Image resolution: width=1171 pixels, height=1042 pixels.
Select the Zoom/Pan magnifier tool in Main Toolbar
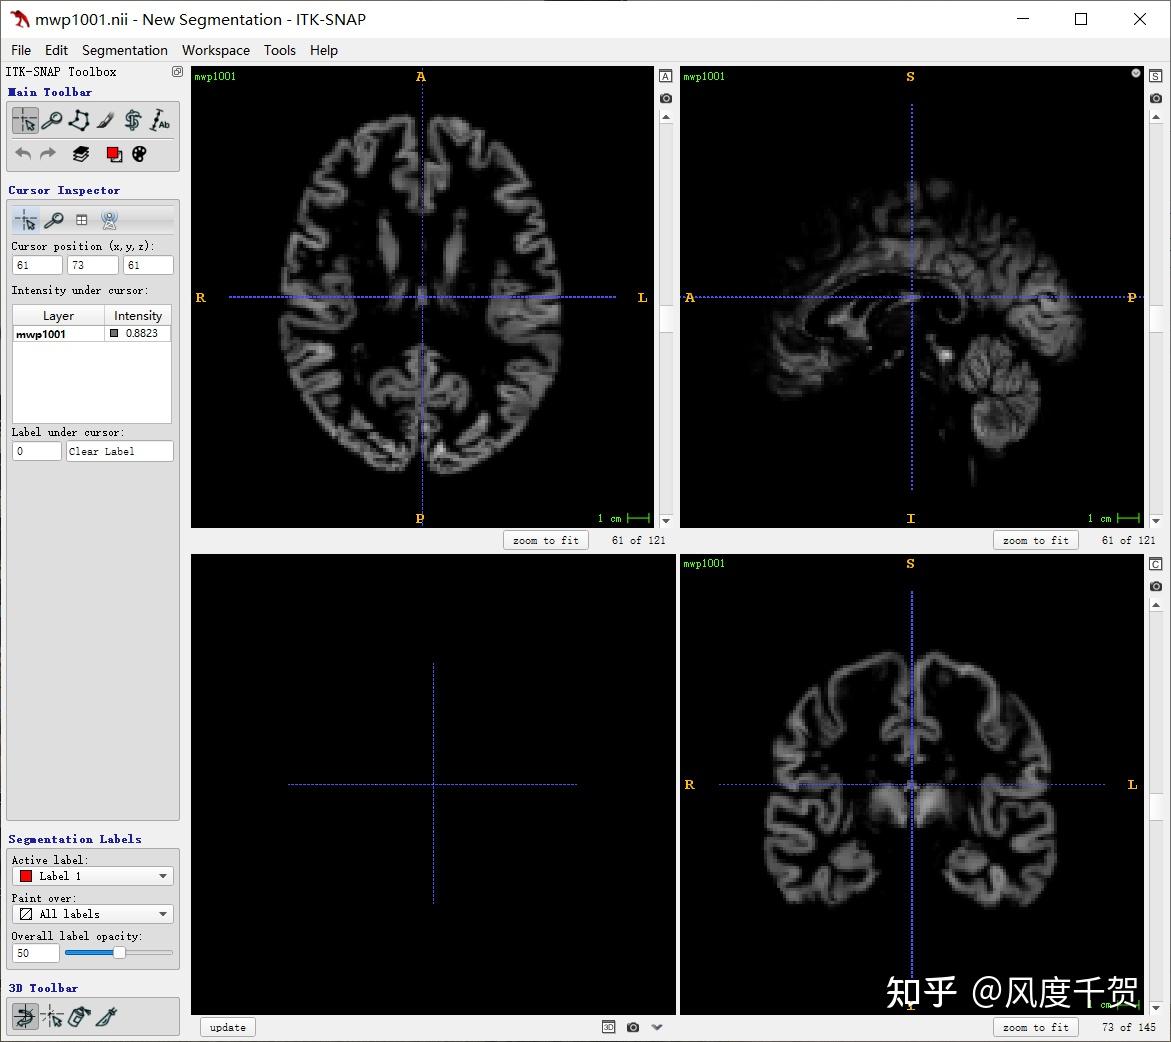52,120
